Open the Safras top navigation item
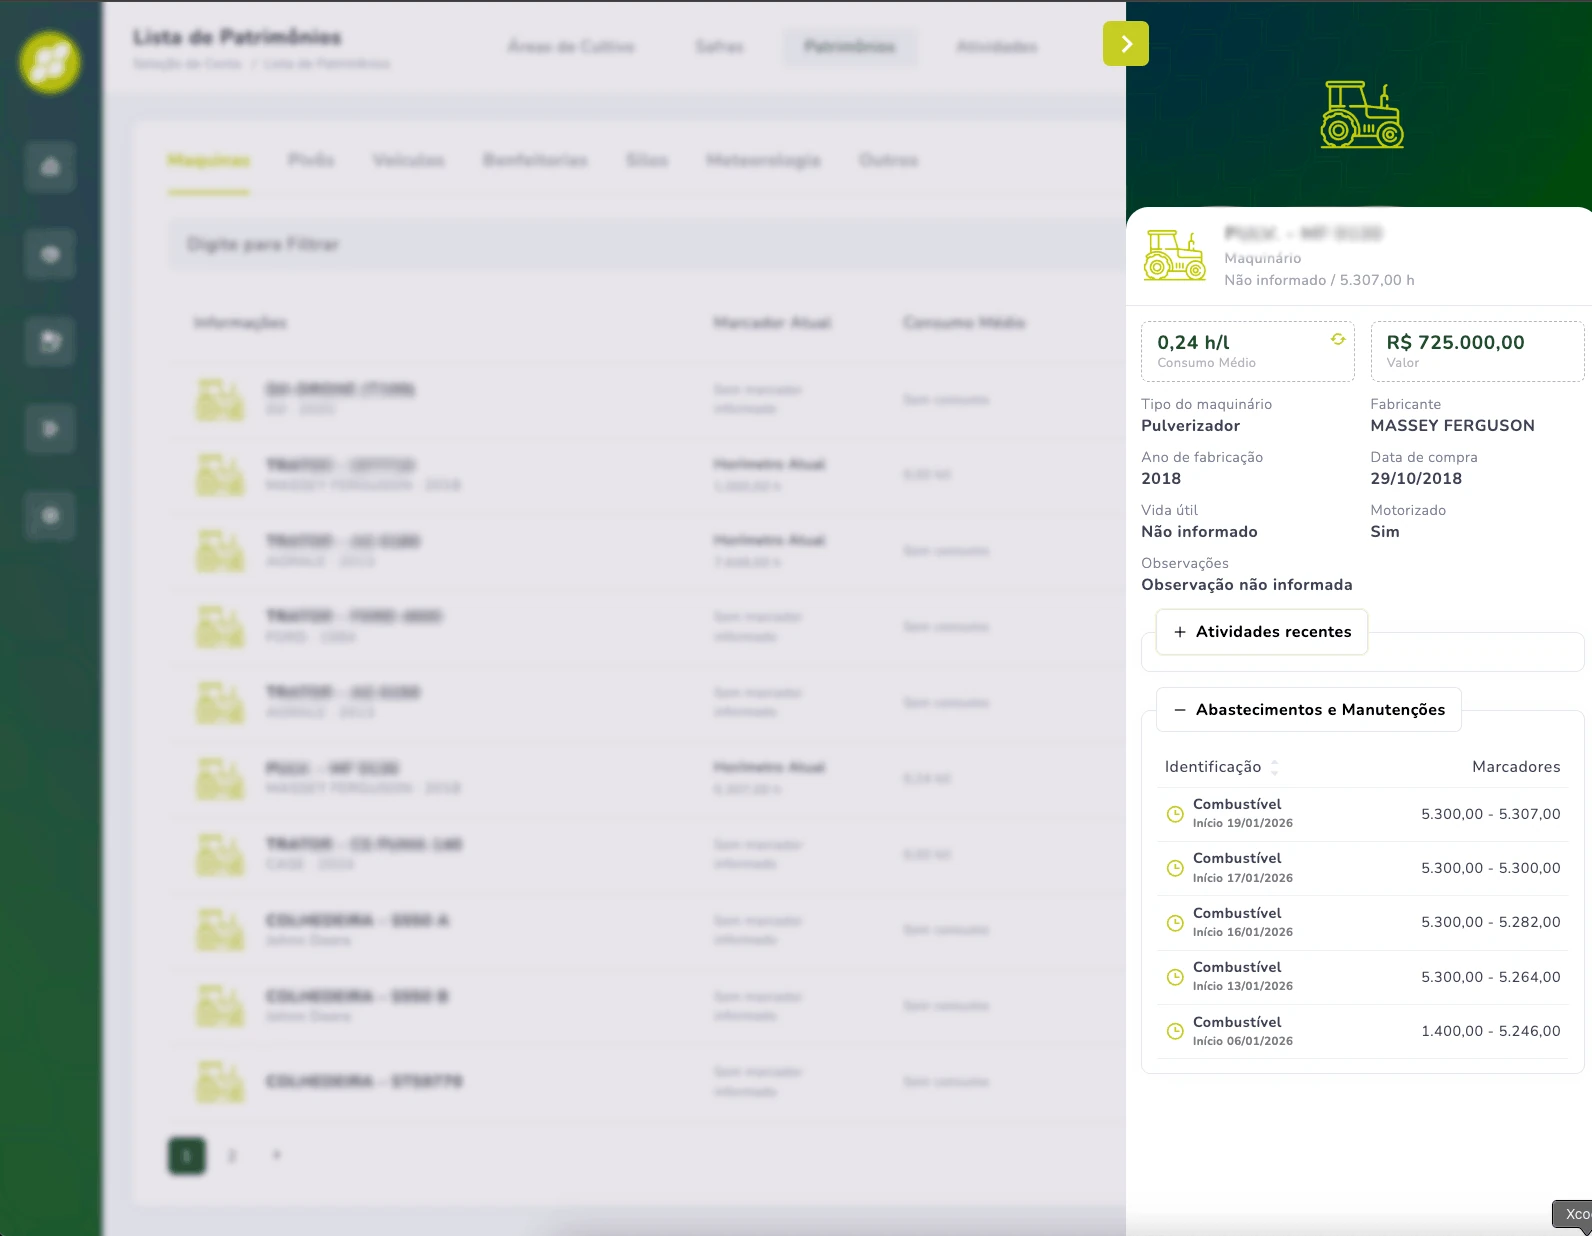Screen dimensions: 1592x1236 click(719, 47)
